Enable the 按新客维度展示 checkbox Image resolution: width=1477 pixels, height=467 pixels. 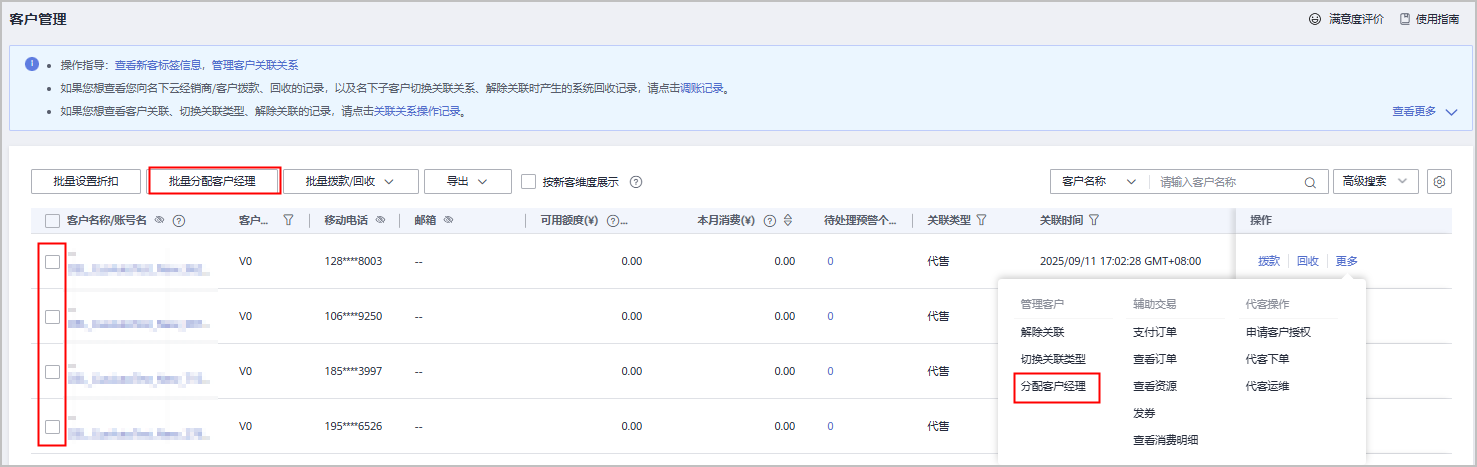point(530,182)
